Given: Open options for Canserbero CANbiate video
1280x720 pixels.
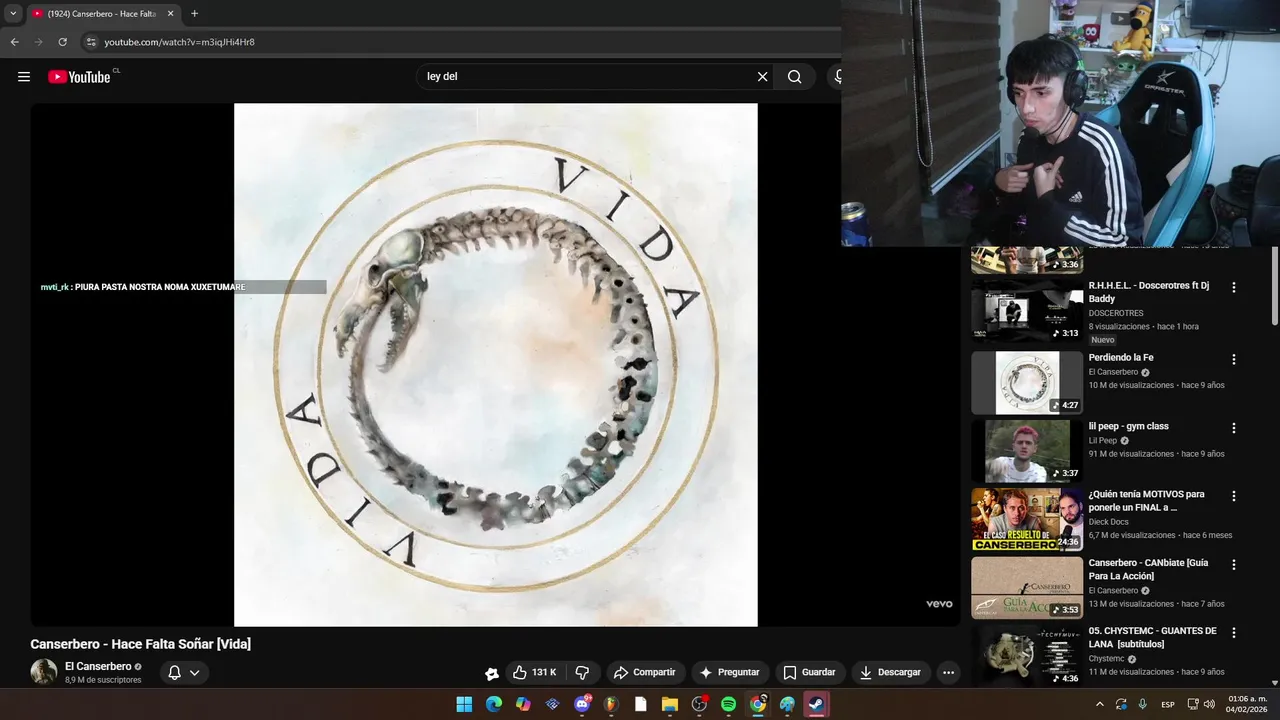Looking at the screenshot, I should pyautogui.click(x=1233, y=564).
